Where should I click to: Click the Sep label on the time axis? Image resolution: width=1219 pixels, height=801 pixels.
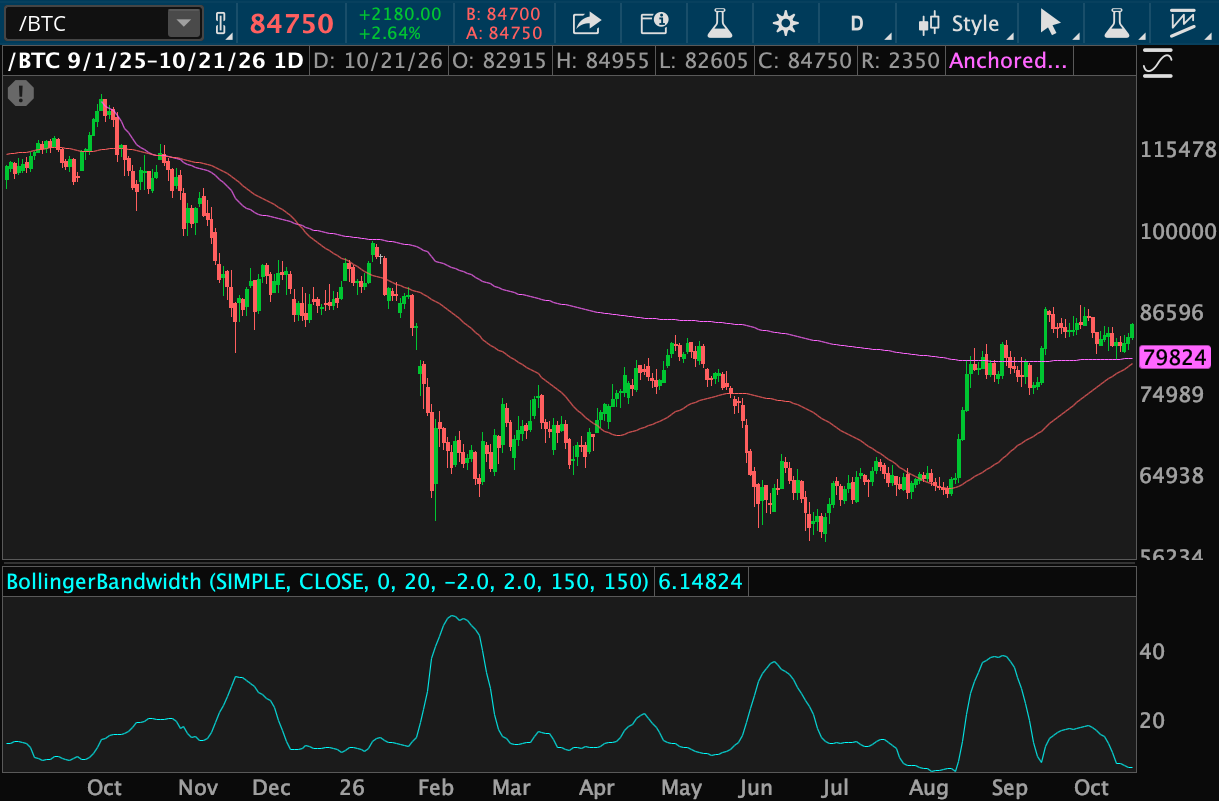(x=1011, y=788)
